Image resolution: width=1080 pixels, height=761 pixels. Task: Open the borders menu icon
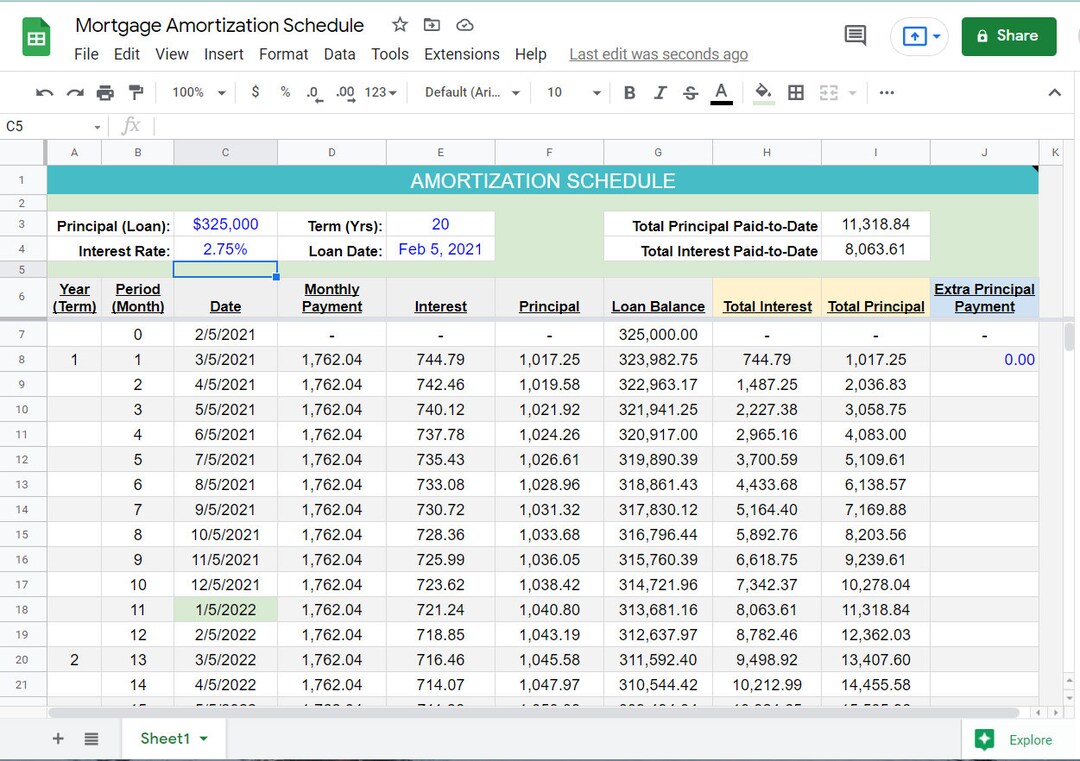pyautogui.click(x=795, y=92)
